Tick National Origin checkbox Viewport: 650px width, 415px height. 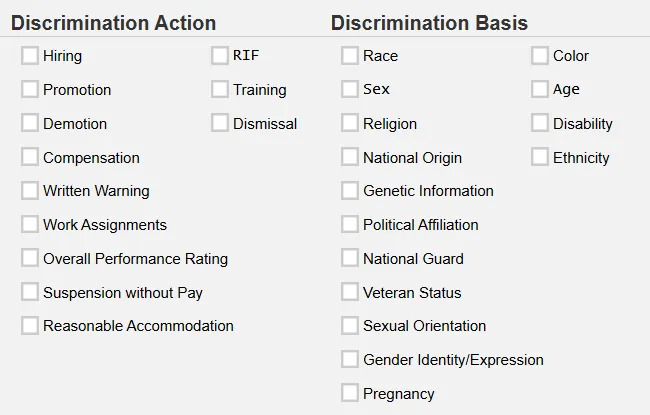pyautogui.click(x=350, y=157)
